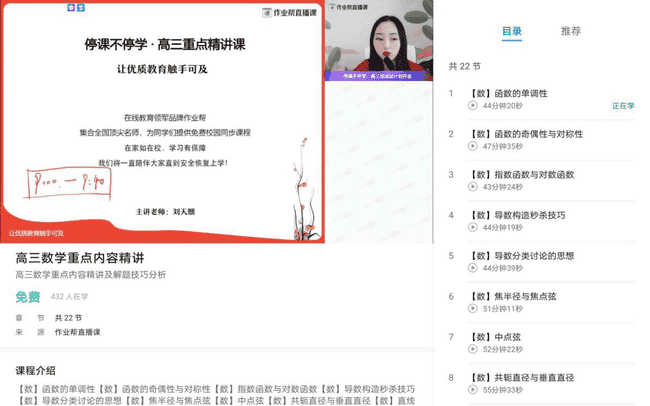Open the 推荐 tab
Image resolution: width=650 pixels, height=406 pixels.
[x=571, y=31]
